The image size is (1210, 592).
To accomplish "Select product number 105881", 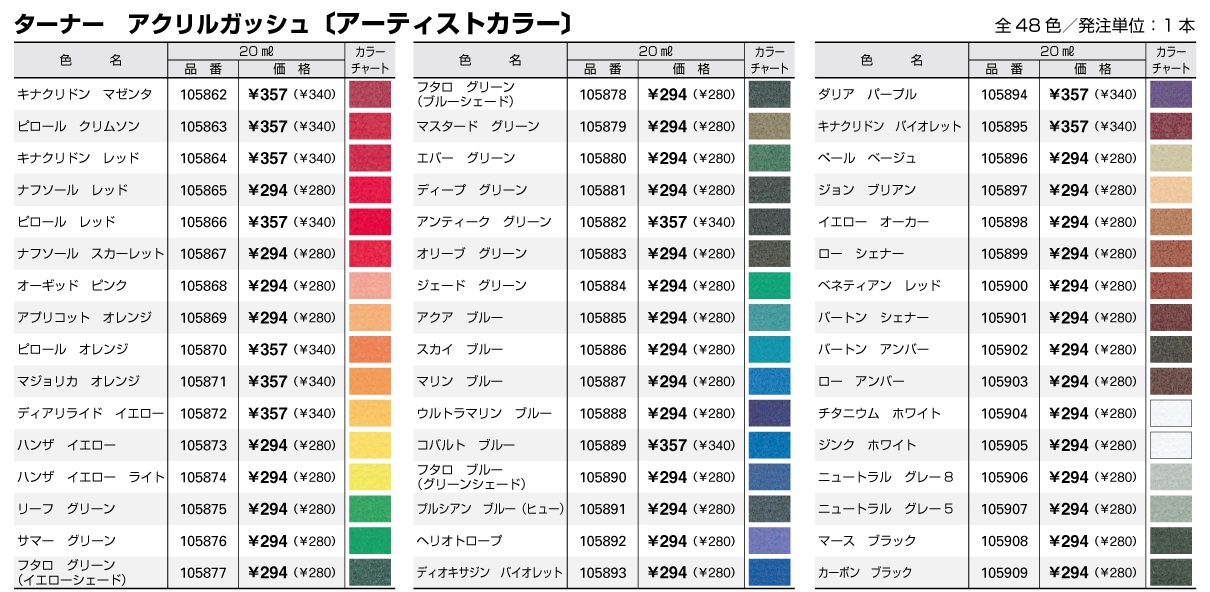I will click(x=603, y=191).
